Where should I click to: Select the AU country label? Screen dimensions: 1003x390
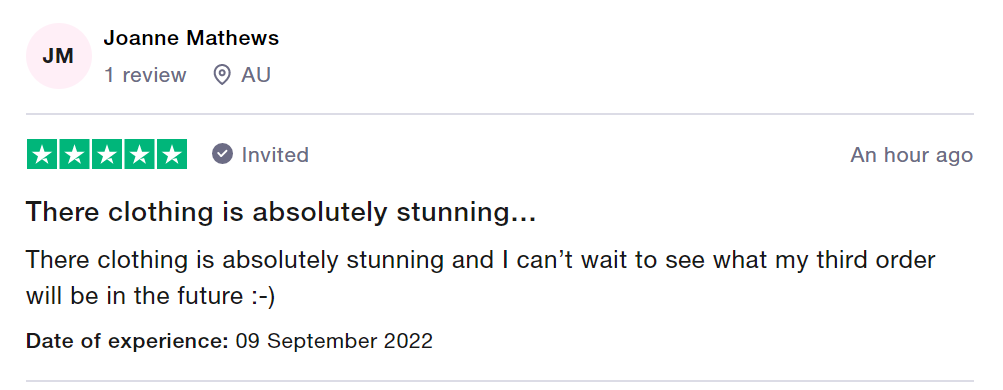[x=256, y=75]
